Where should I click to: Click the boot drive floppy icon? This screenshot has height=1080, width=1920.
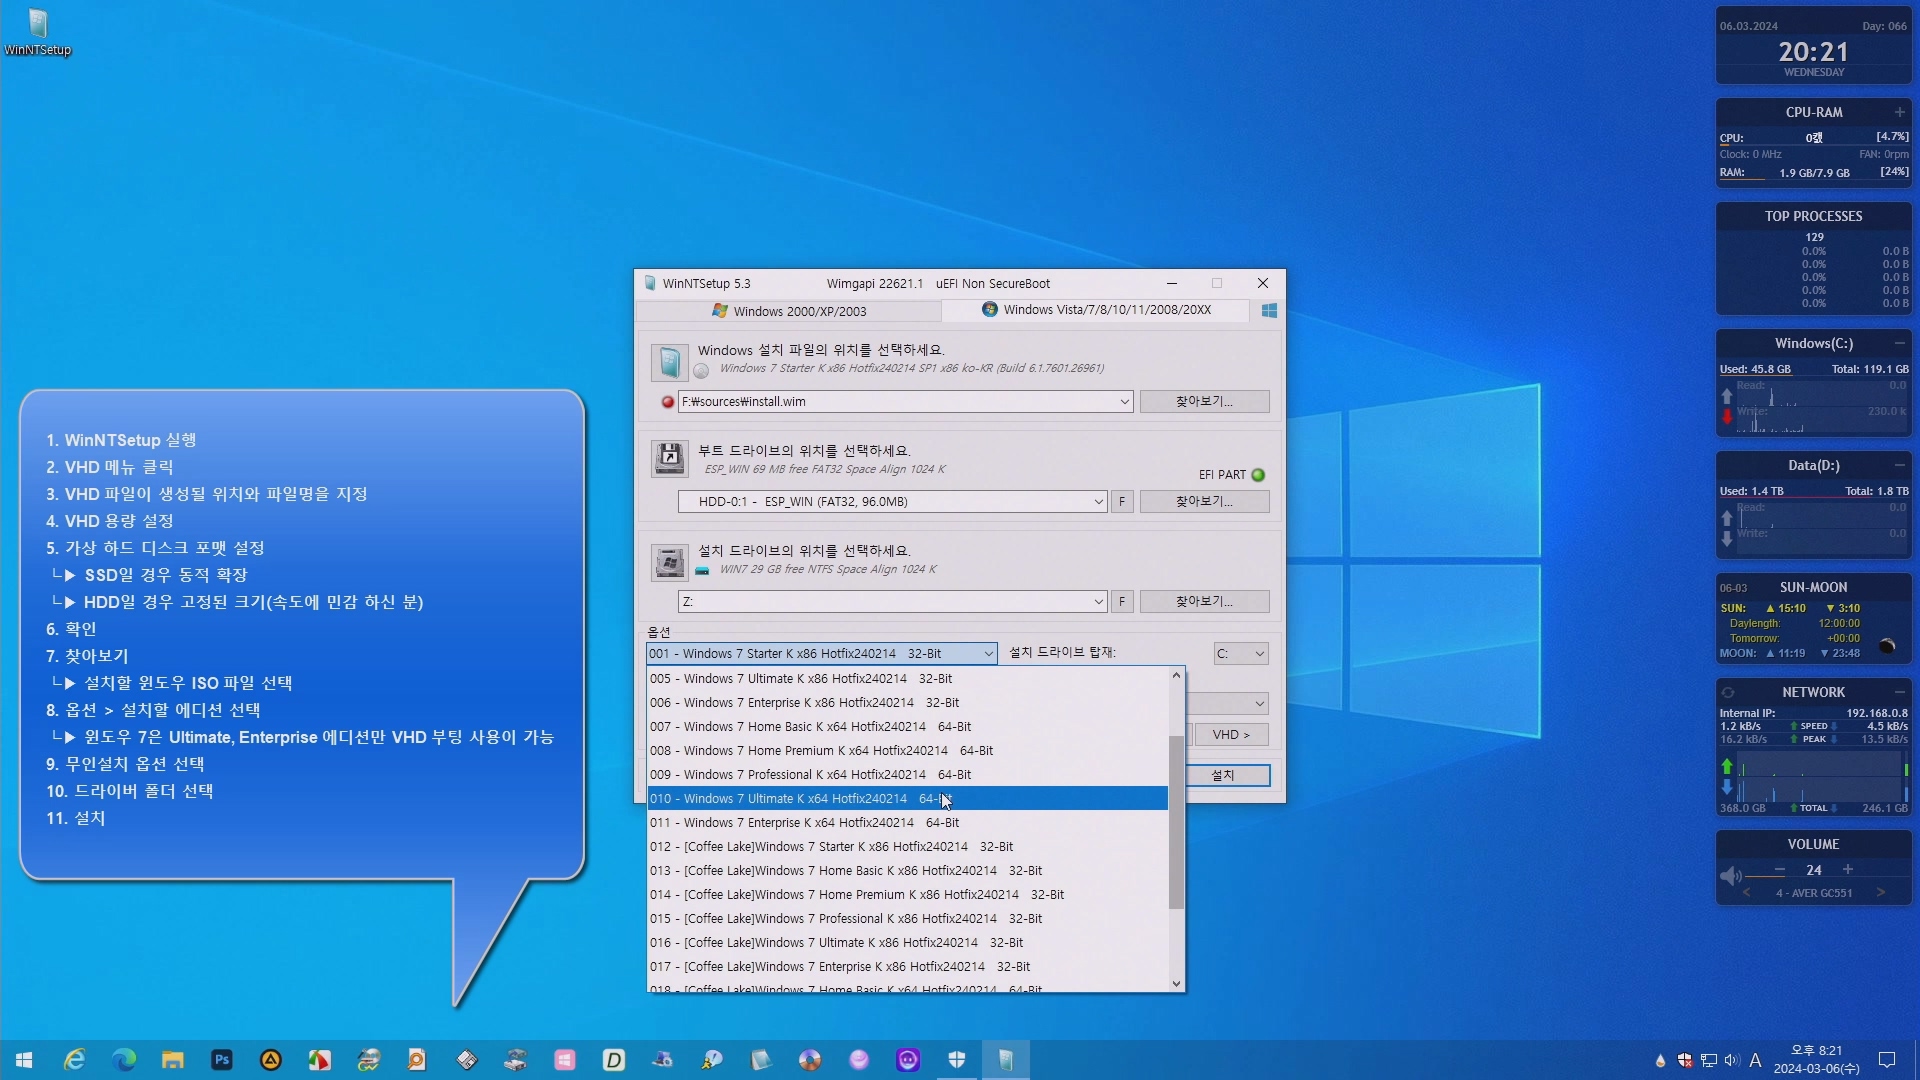point(669,459)
